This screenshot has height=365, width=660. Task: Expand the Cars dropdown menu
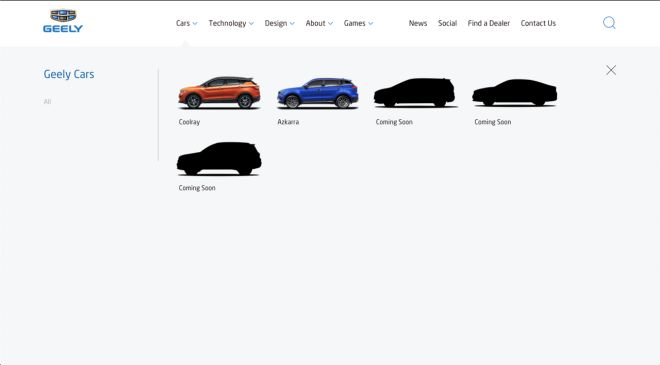(x=186, y=23)
